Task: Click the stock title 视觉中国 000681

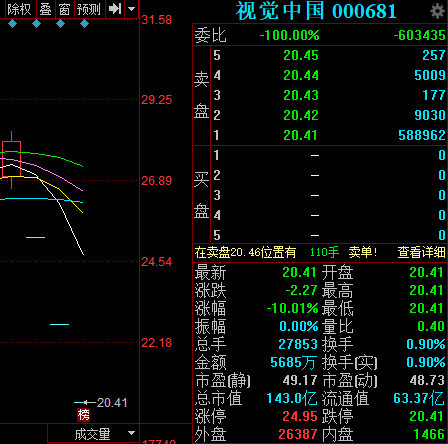Action: coord(316,11)
